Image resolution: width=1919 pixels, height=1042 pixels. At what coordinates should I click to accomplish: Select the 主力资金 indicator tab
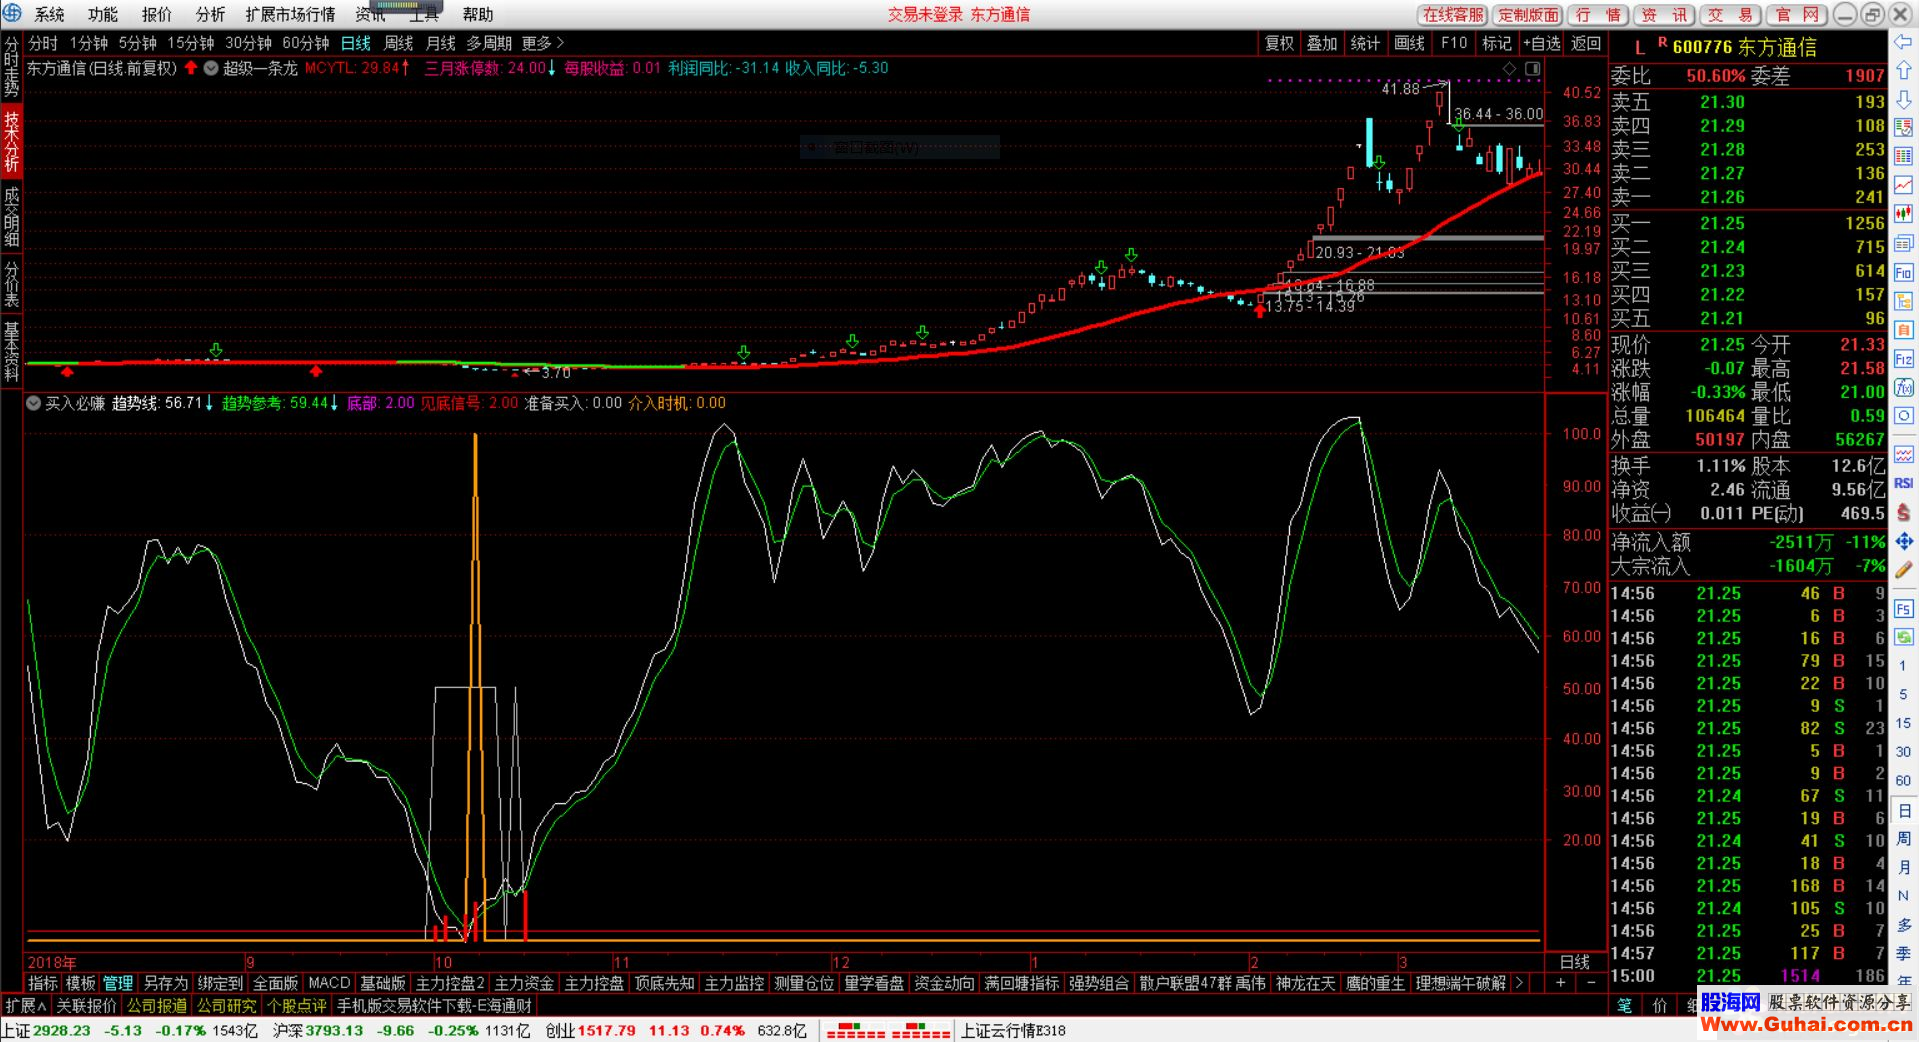(x=524, y=983)
